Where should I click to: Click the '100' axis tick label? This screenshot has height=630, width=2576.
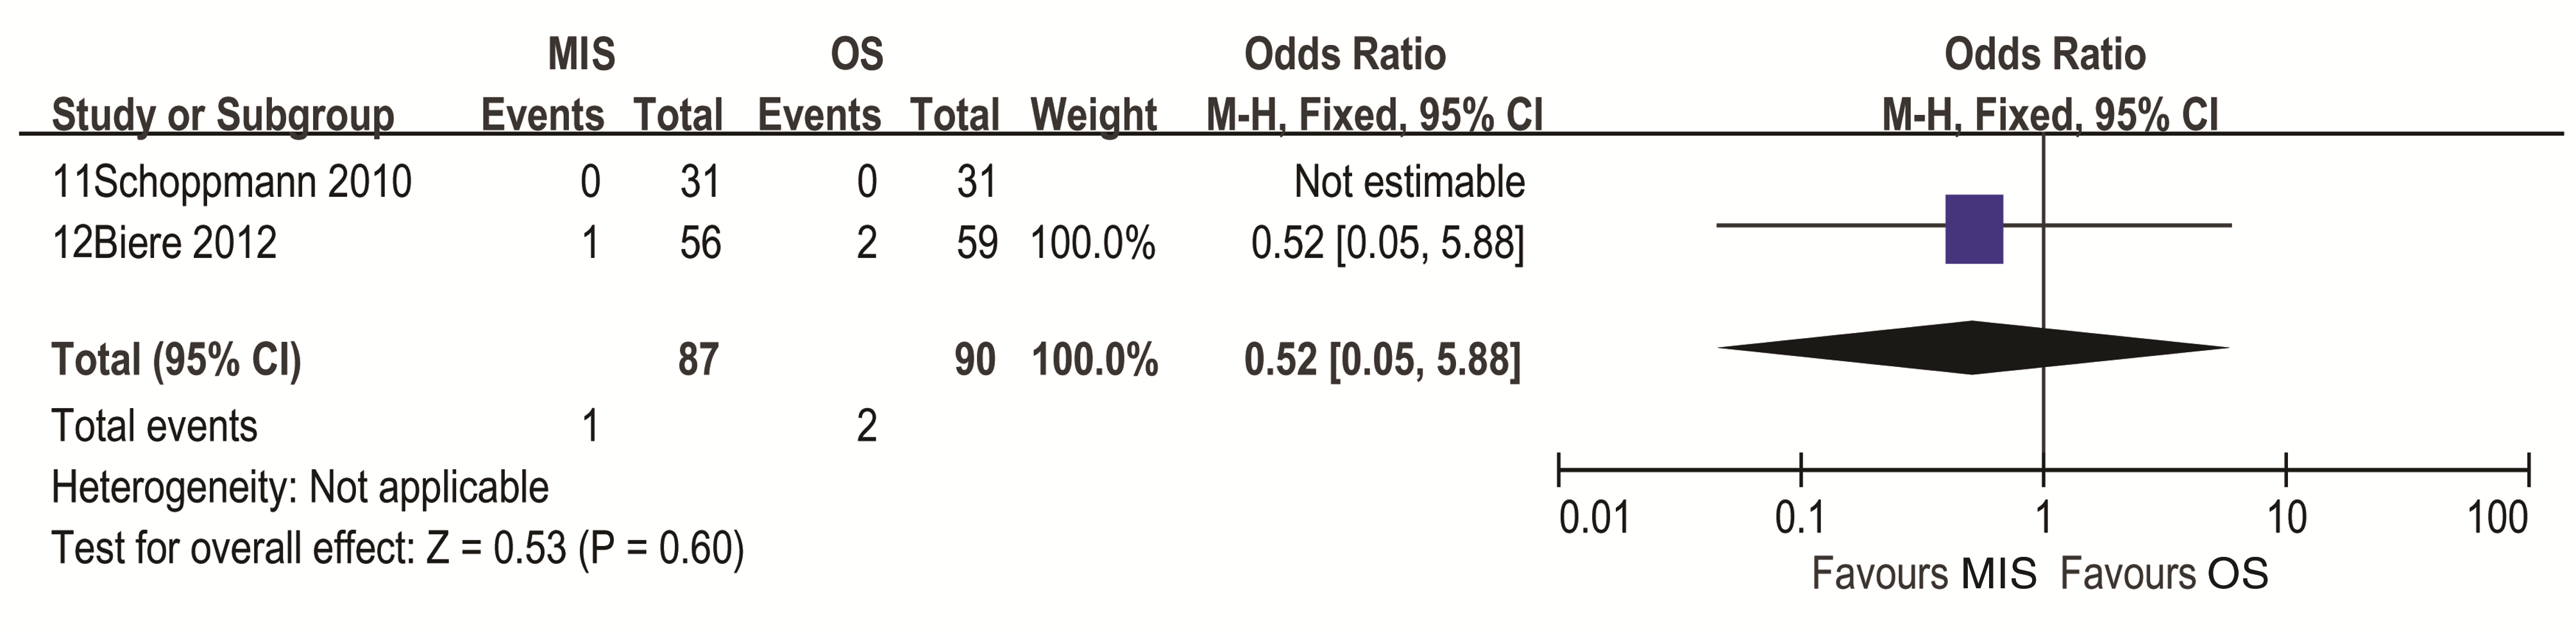coord(2497,518)
